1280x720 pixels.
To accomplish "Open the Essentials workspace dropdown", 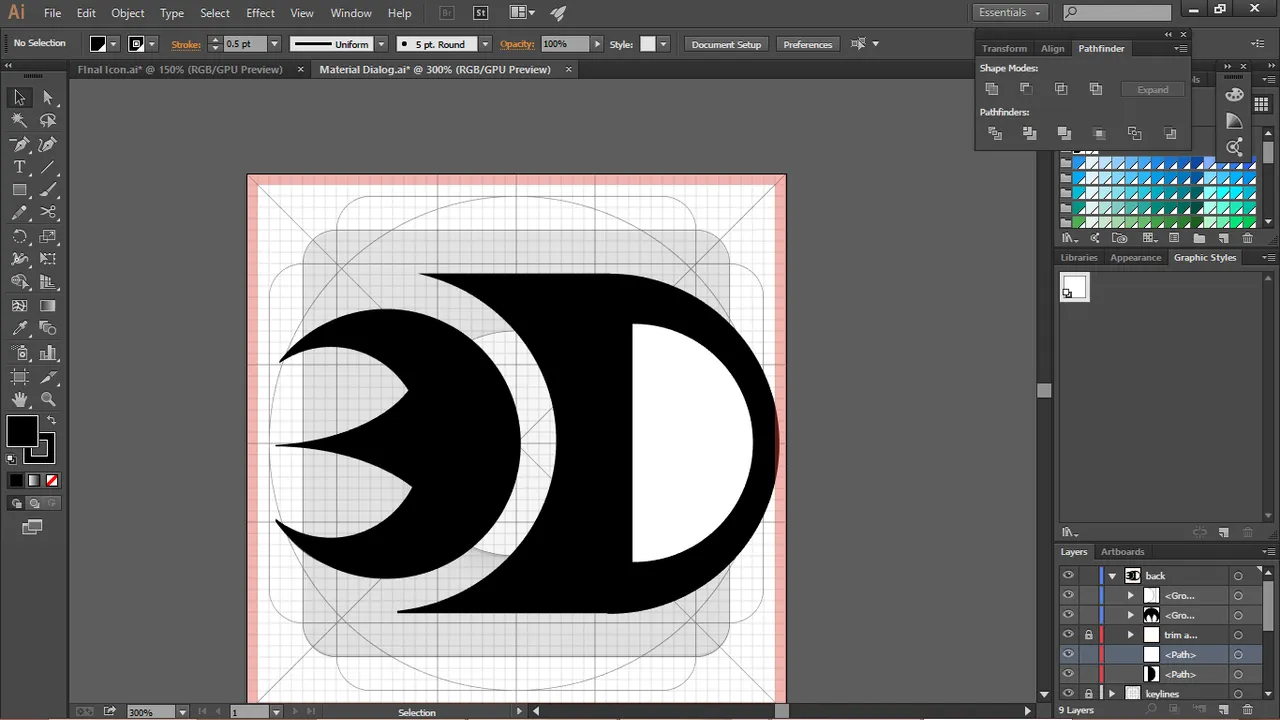I will coord(1009,12).
